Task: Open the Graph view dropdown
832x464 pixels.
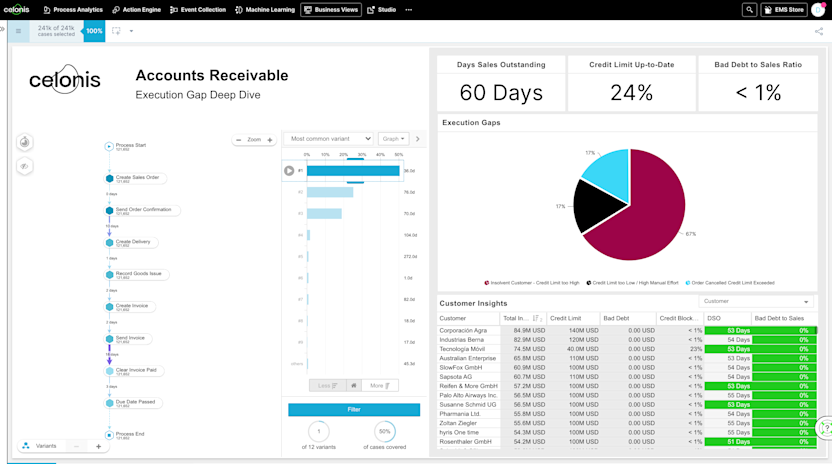Action: pyautogui.click(x=393, y=139)
